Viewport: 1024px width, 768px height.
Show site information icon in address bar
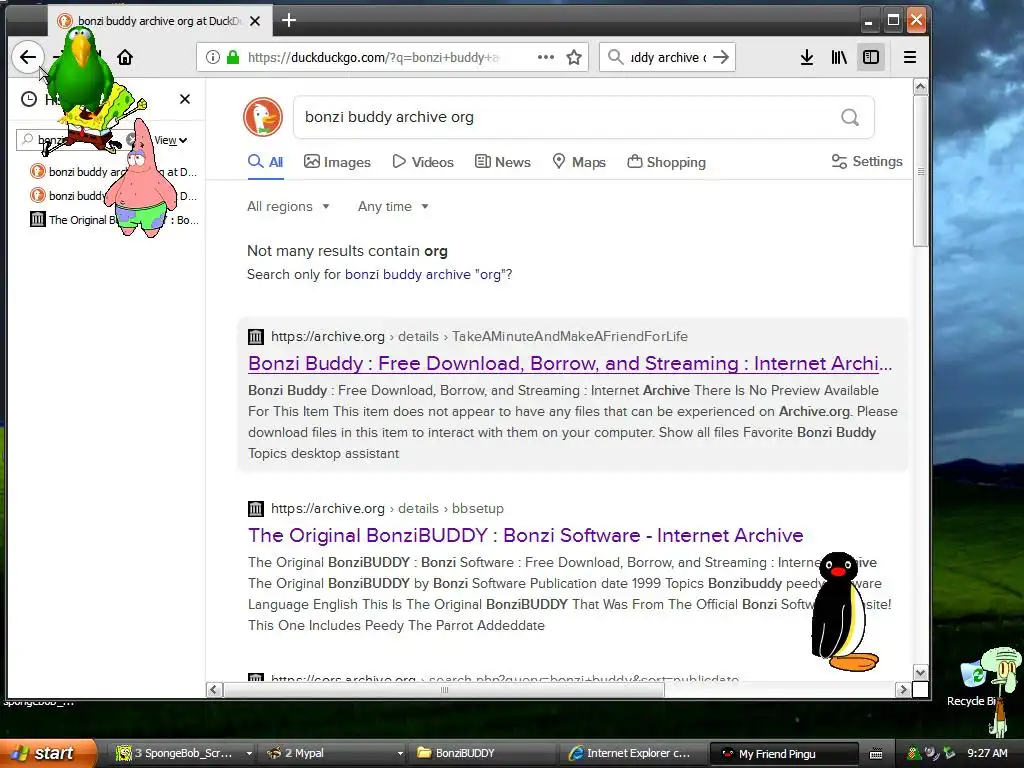tap(212, 57)
